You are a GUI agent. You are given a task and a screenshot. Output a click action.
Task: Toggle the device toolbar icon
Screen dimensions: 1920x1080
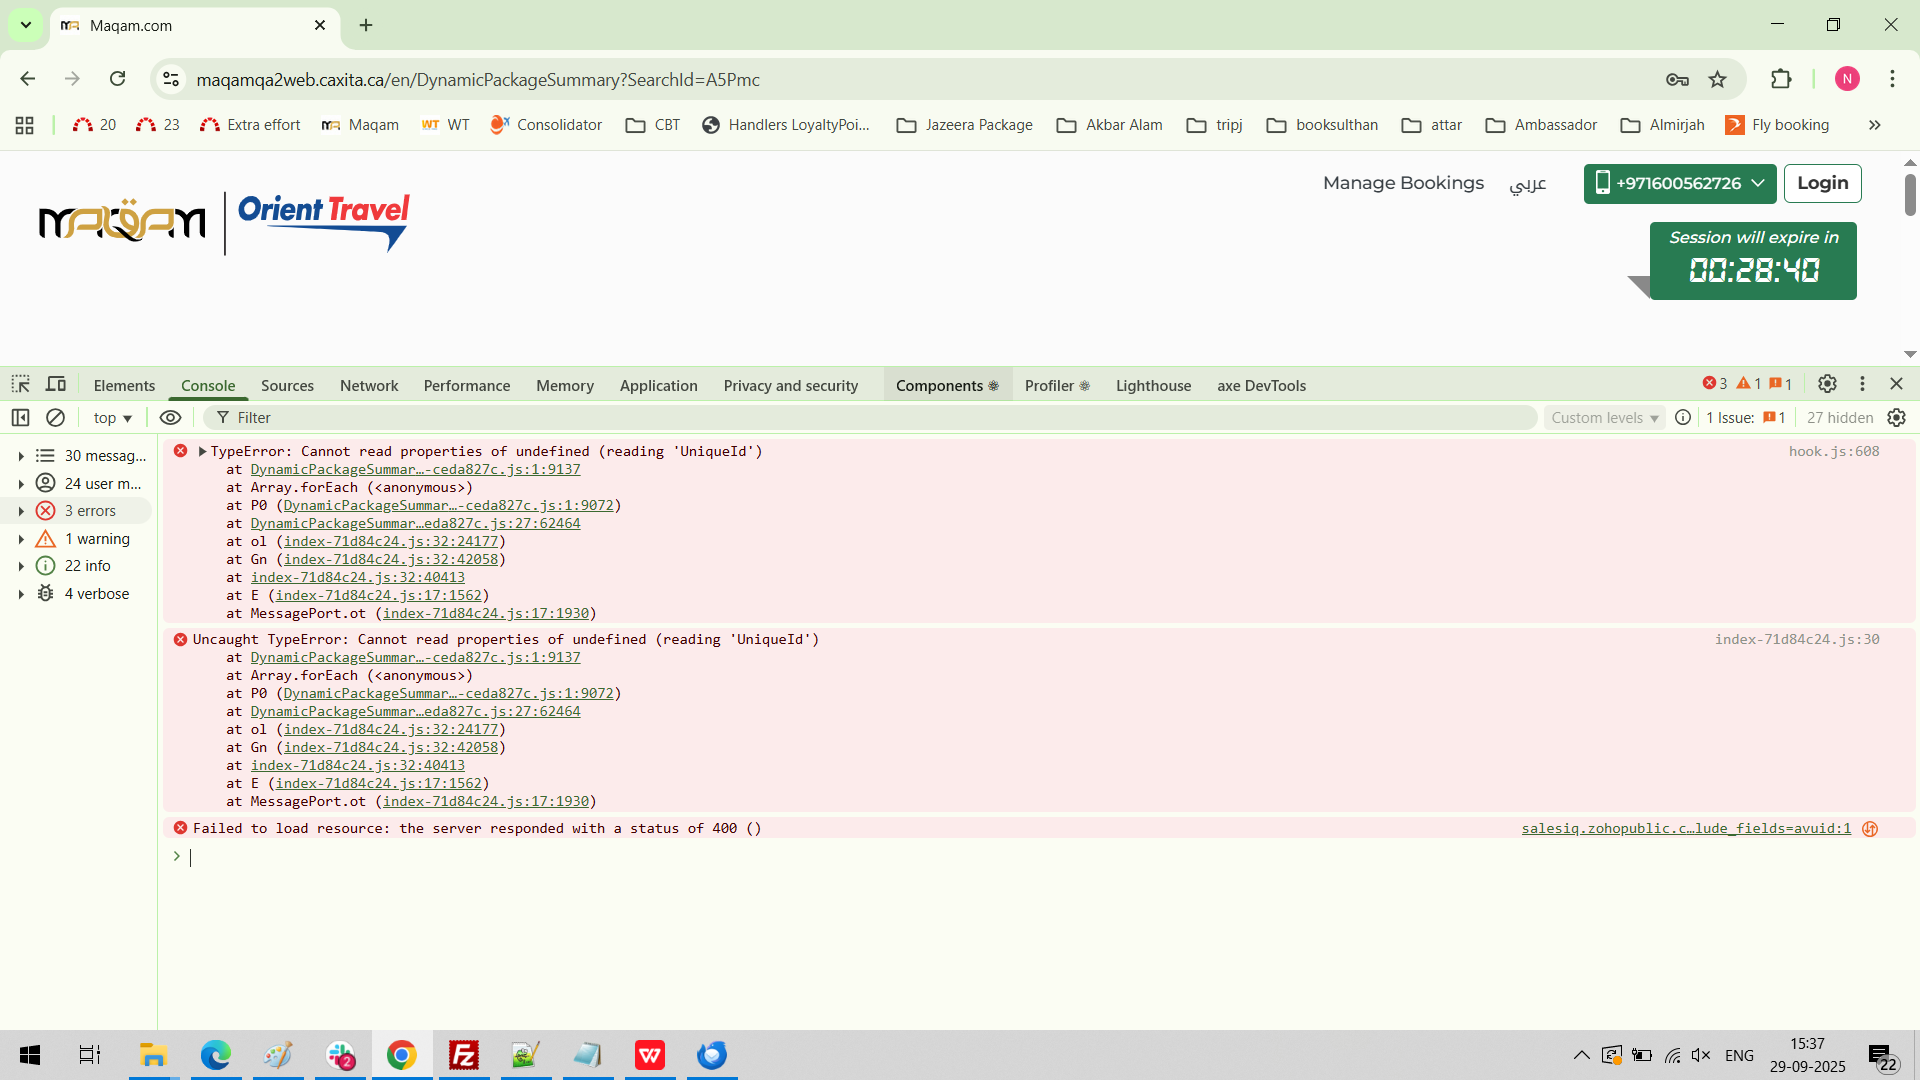point(56,384)
